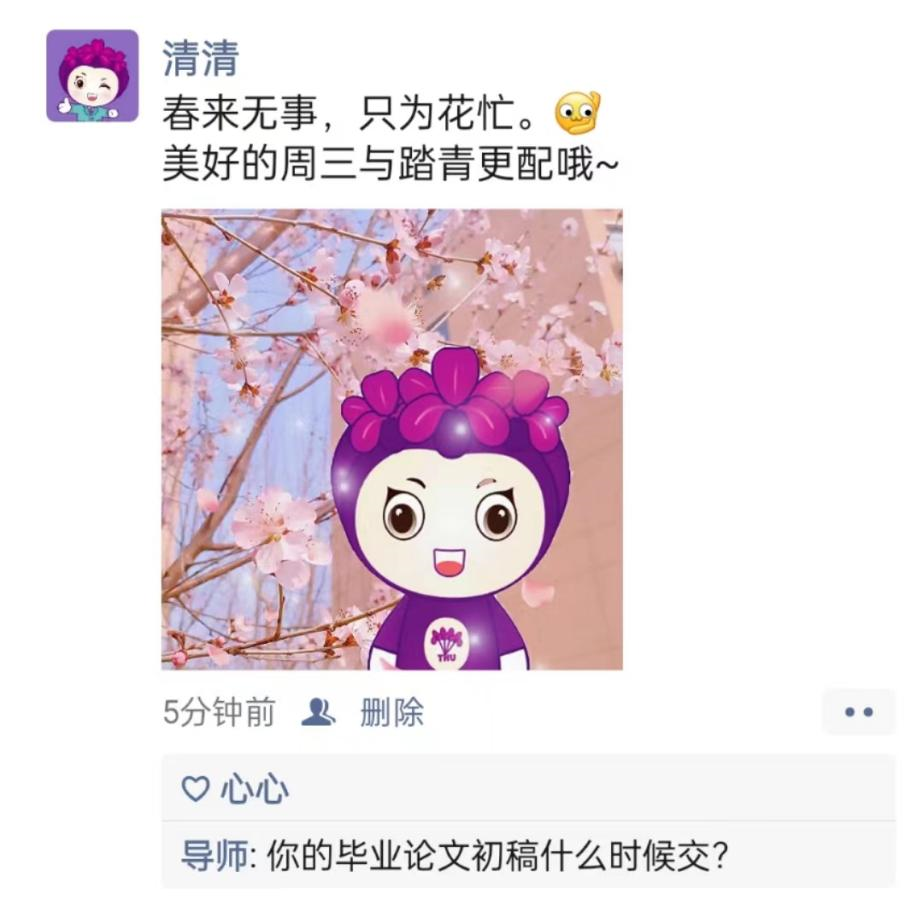Image resolution: width=923 pixels, height=906 pixels.
Task: Open the cherry blossom mascot photo
Action: click(392, 439)
